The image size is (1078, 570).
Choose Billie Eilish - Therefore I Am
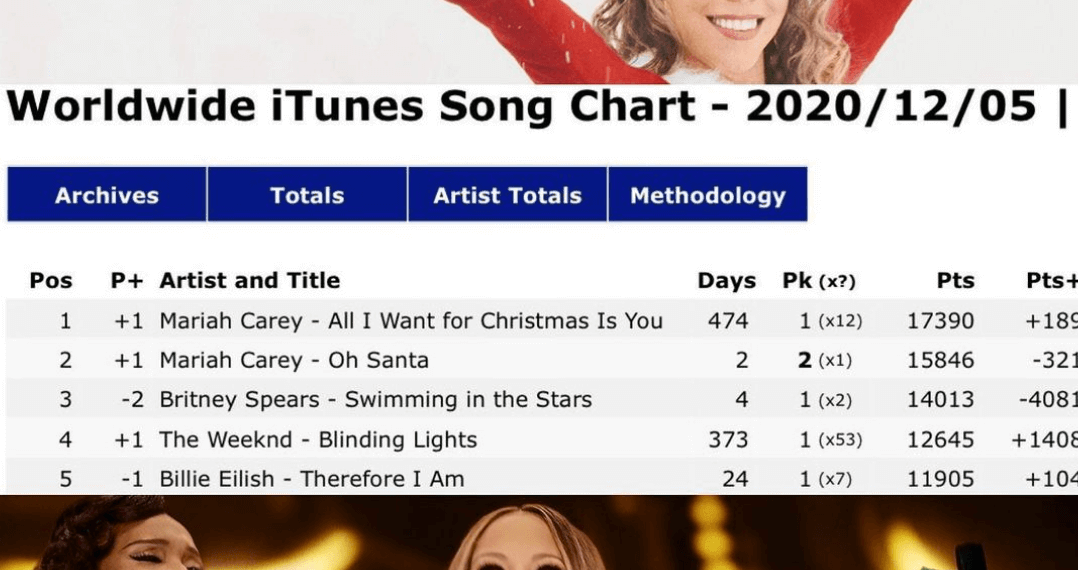(312, 479)
